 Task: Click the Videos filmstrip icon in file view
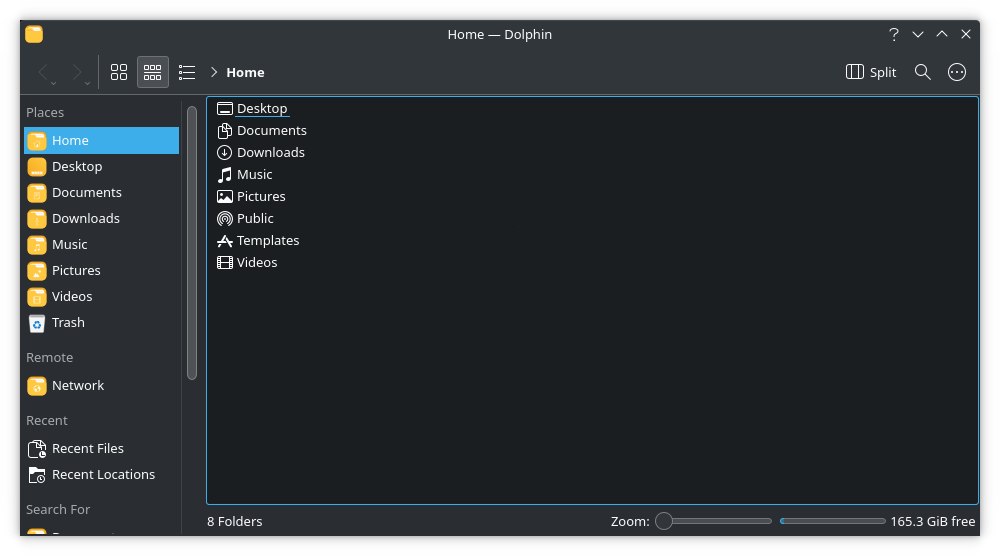224,263
